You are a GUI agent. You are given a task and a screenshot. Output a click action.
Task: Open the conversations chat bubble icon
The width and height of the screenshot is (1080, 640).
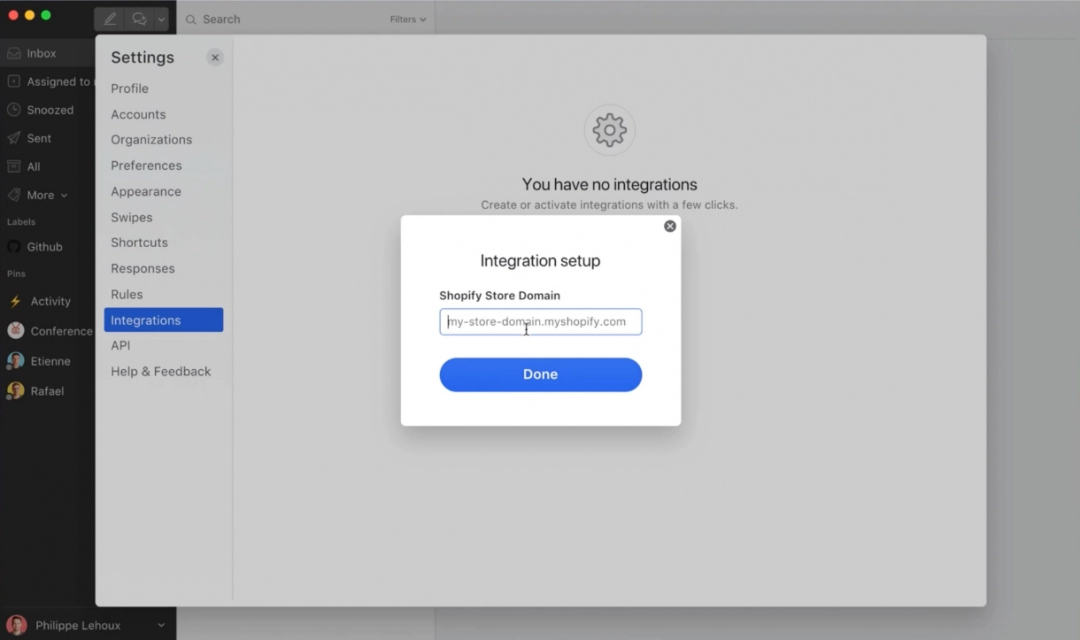coord(139,19)
